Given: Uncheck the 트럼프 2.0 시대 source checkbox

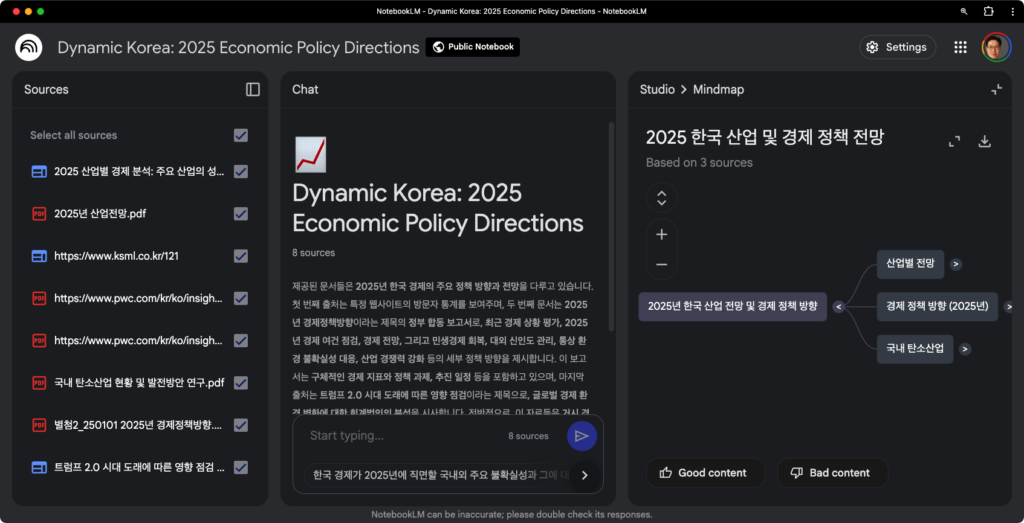Looking at the screenshot, I should tap(241, 468).
